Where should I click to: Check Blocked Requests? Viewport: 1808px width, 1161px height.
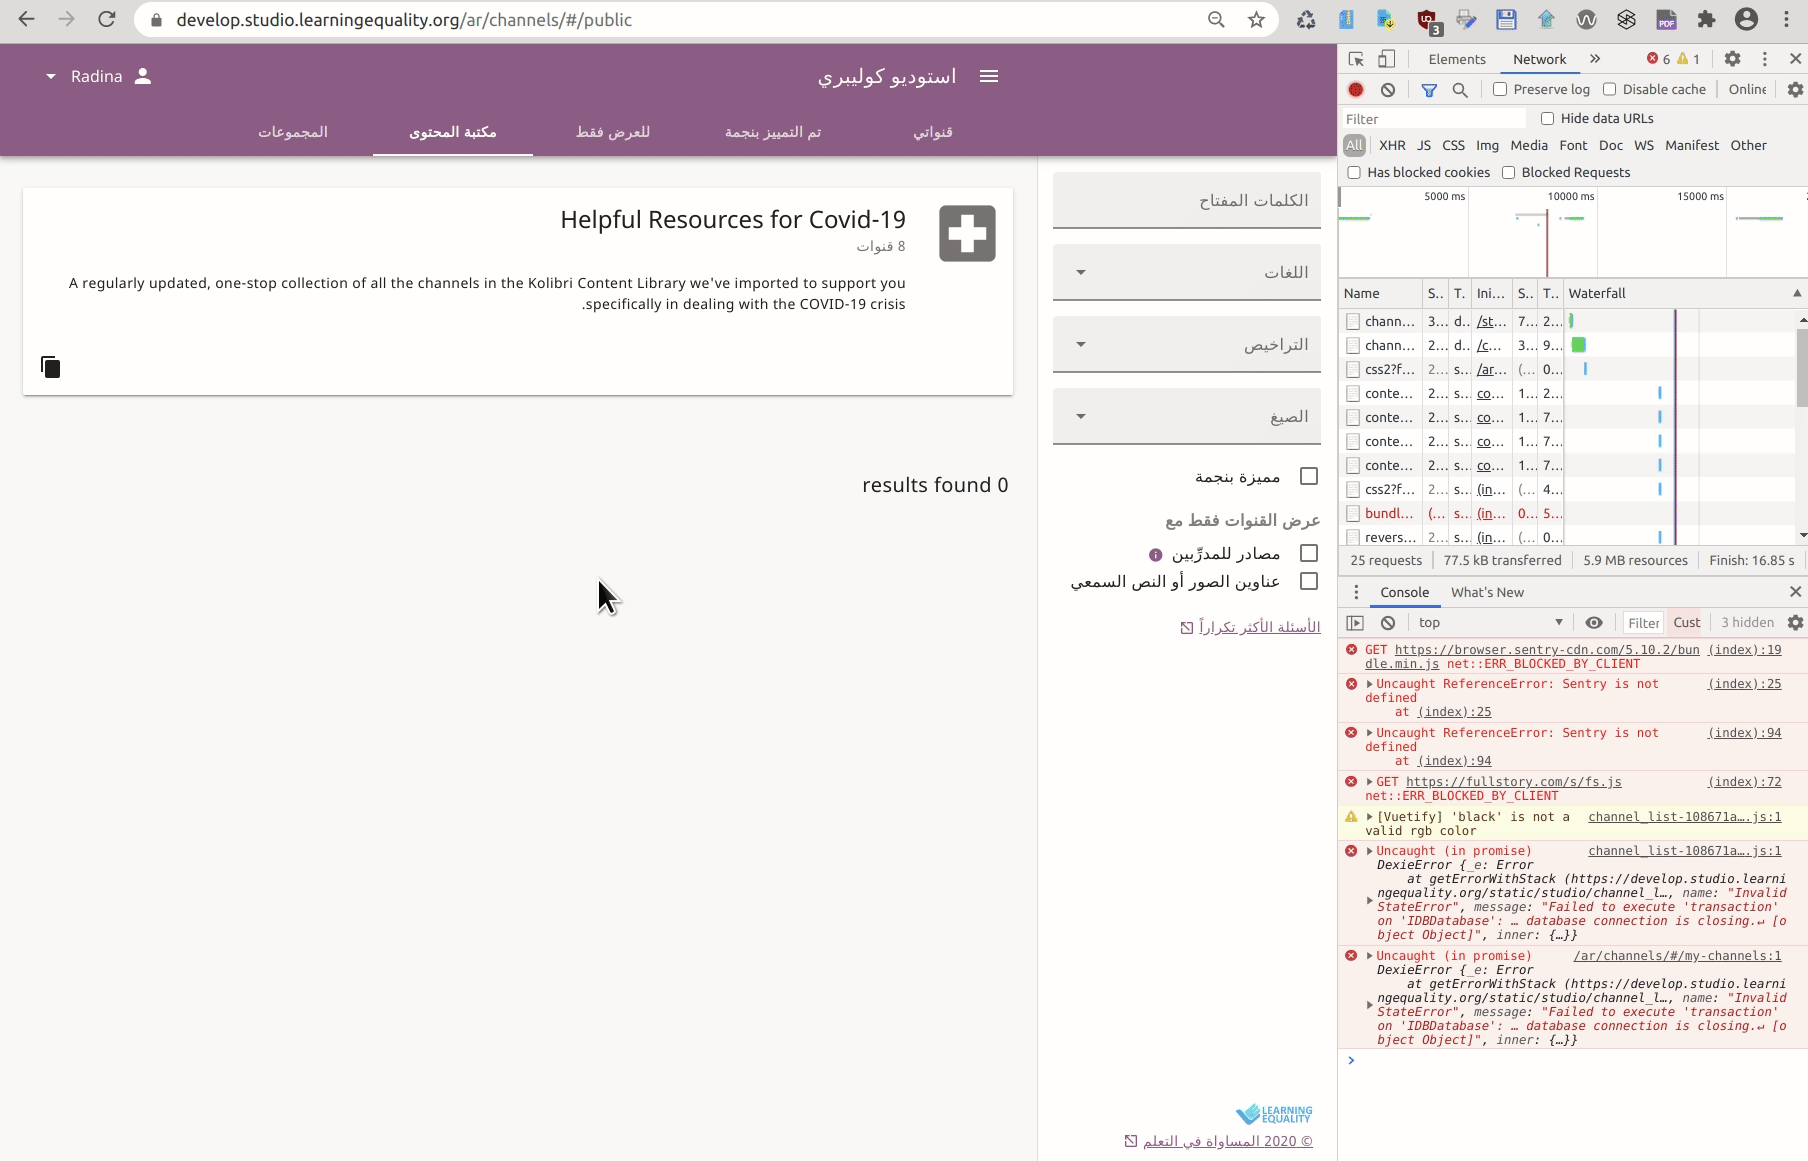(x=1508, y=172)
